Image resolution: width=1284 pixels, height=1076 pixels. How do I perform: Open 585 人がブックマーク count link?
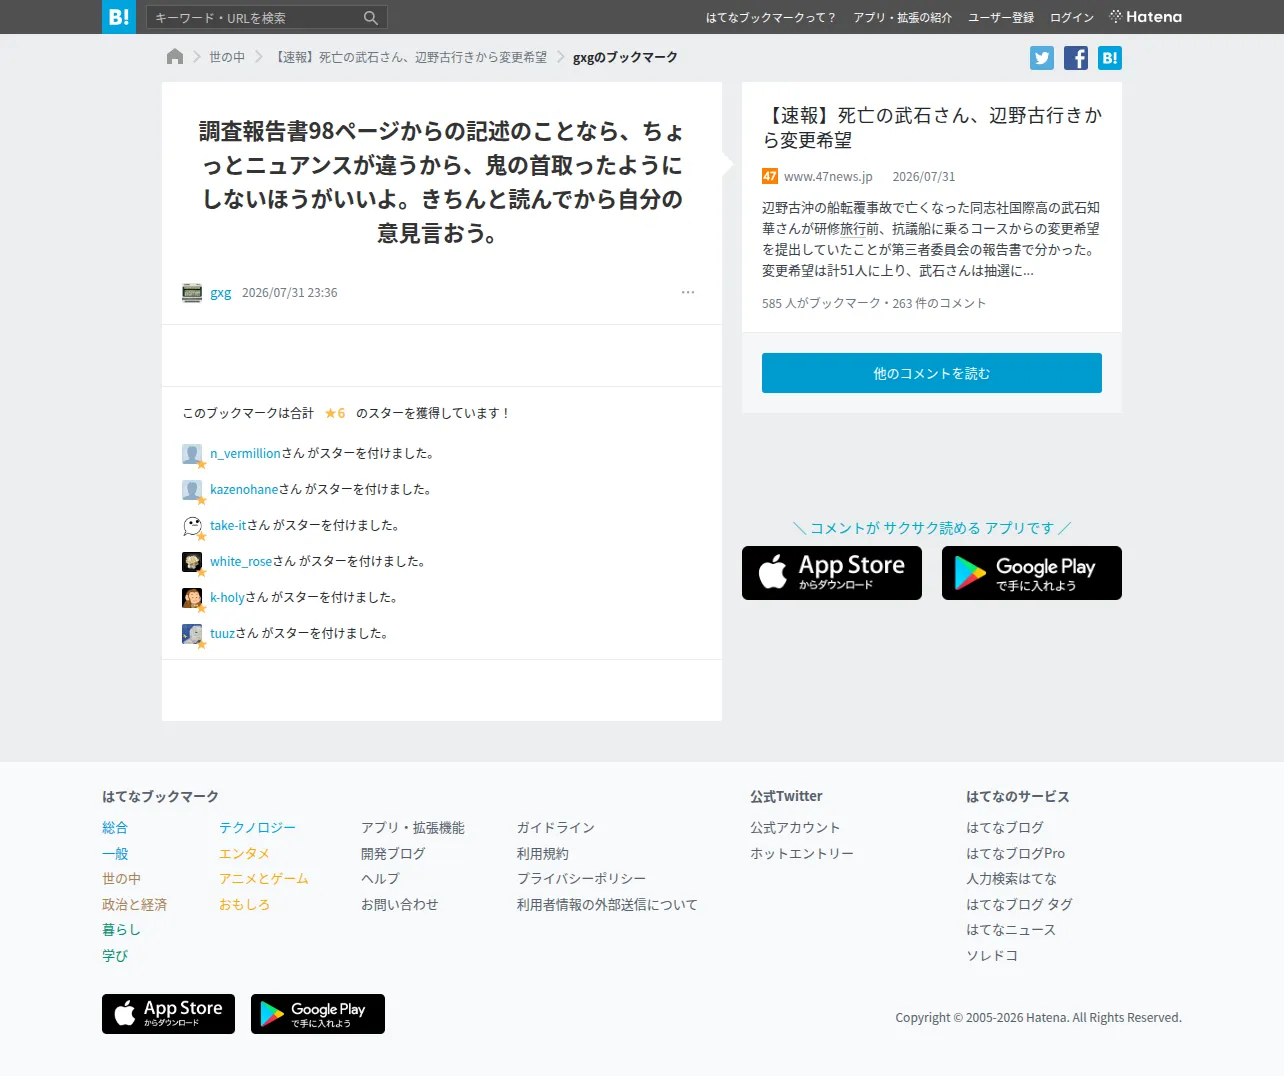(x=821, y=303)
